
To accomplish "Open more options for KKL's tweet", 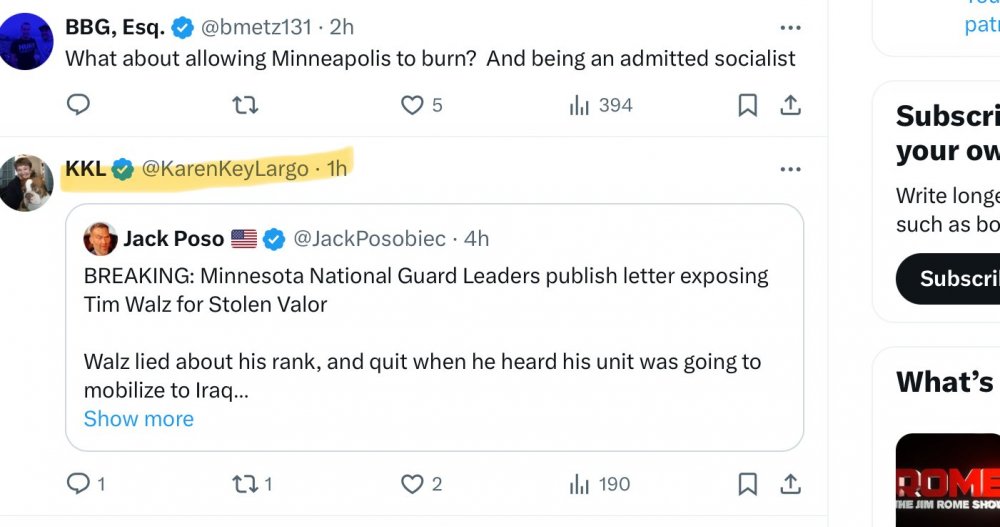I will point(790,169).
